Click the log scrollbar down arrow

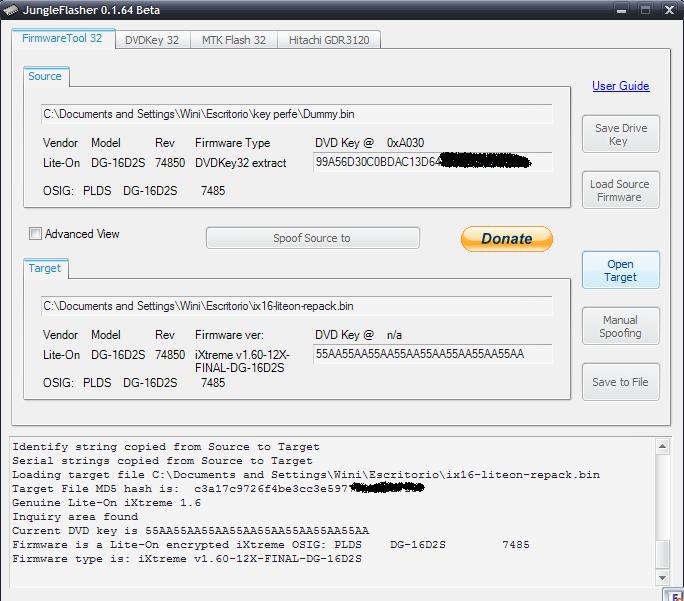coord(662,577)
